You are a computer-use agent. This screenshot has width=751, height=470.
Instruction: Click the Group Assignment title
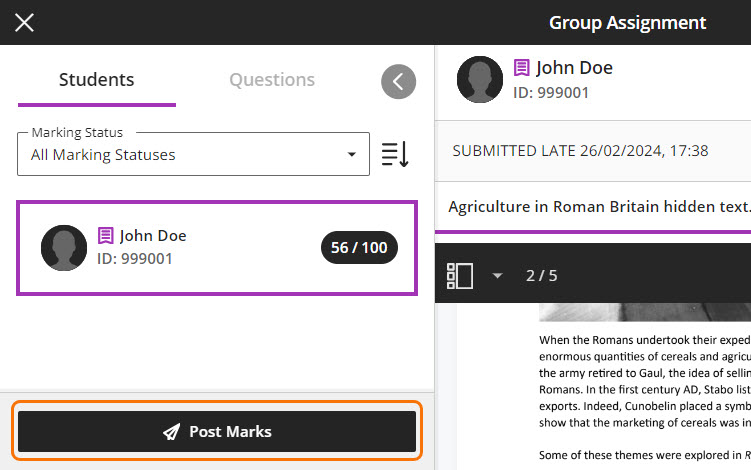pos(627,22)
